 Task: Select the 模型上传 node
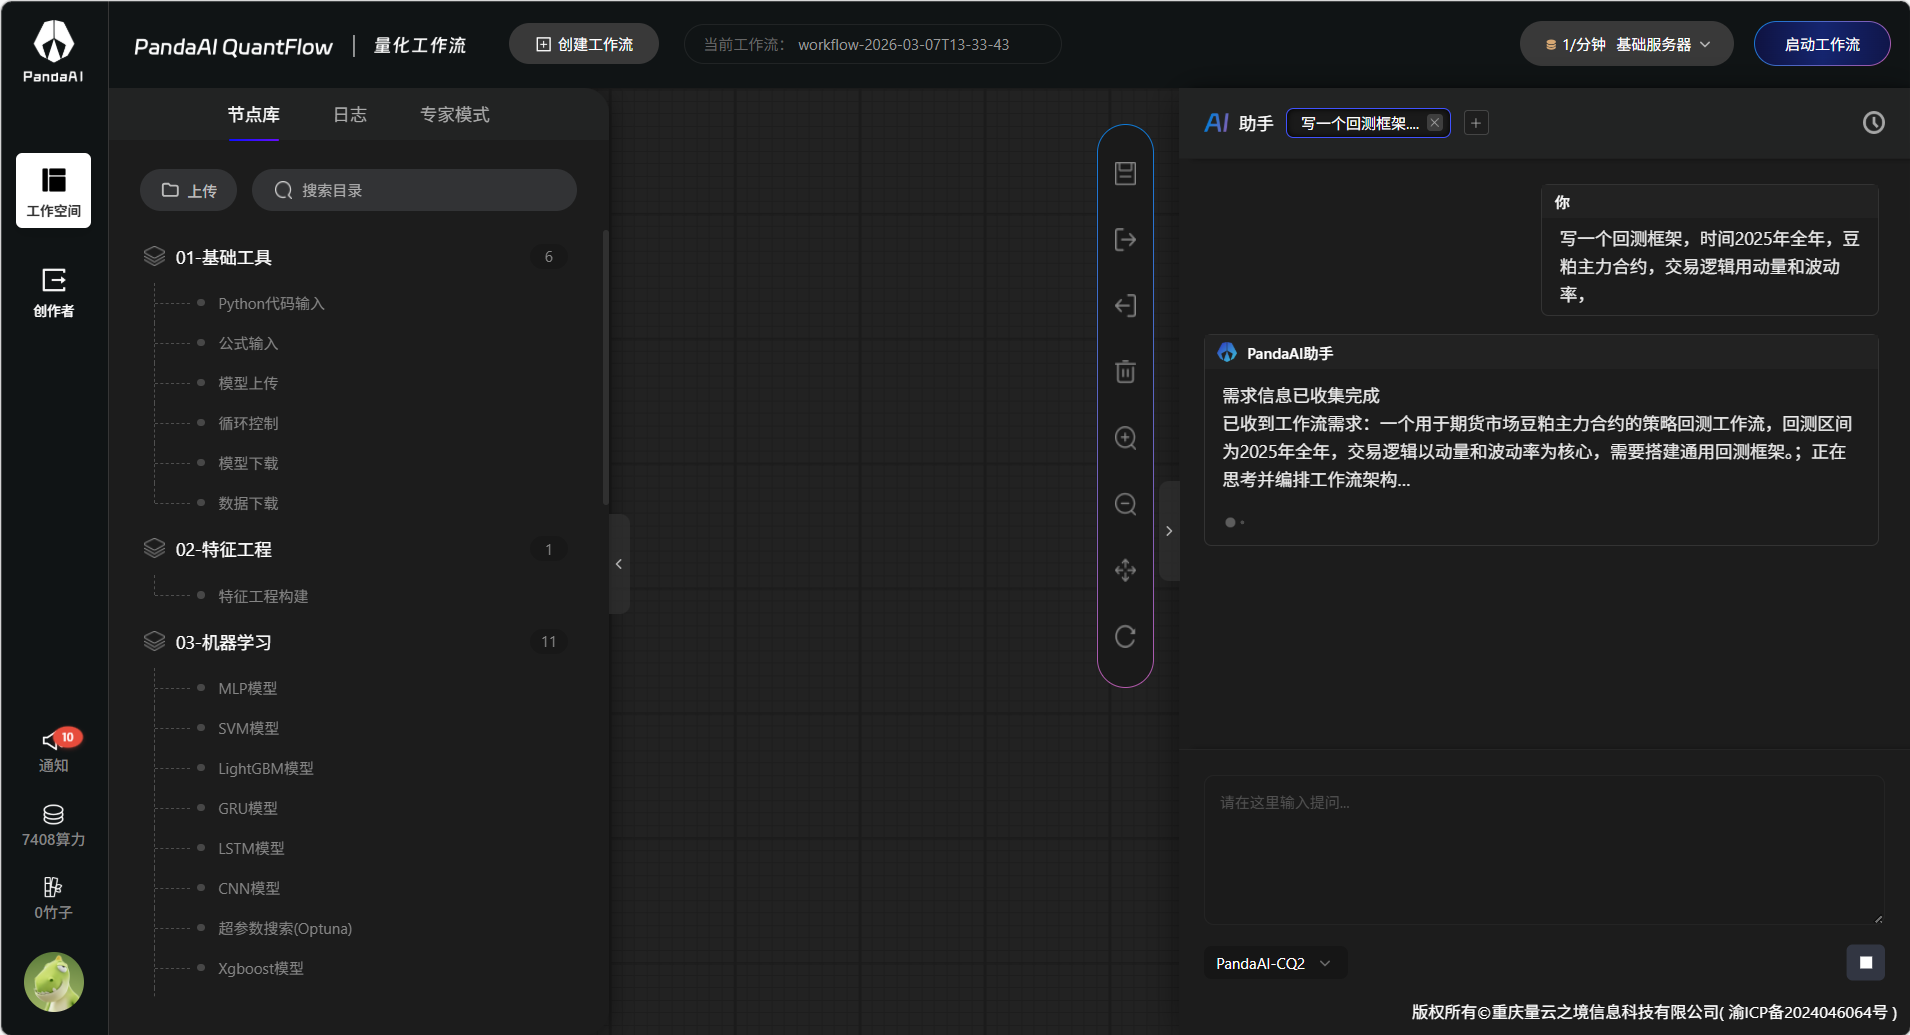248,383
